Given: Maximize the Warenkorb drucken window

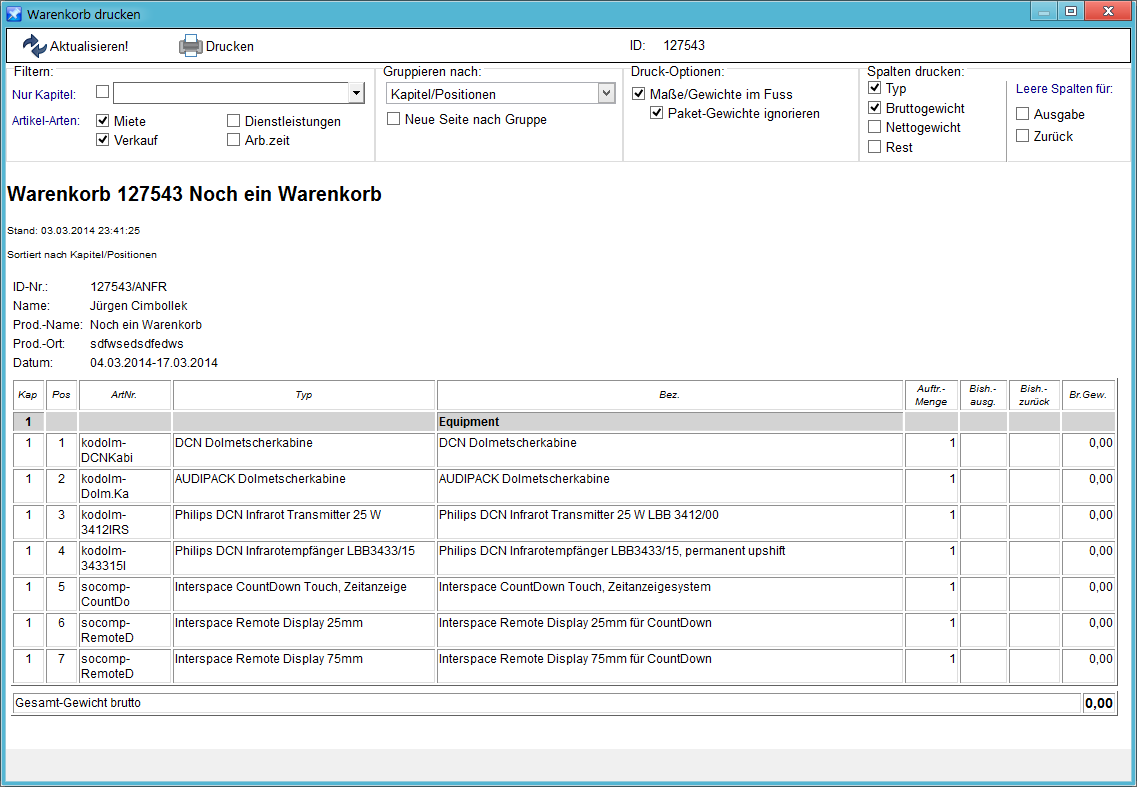Looking at the screenshot, I should pos(1070,12).
